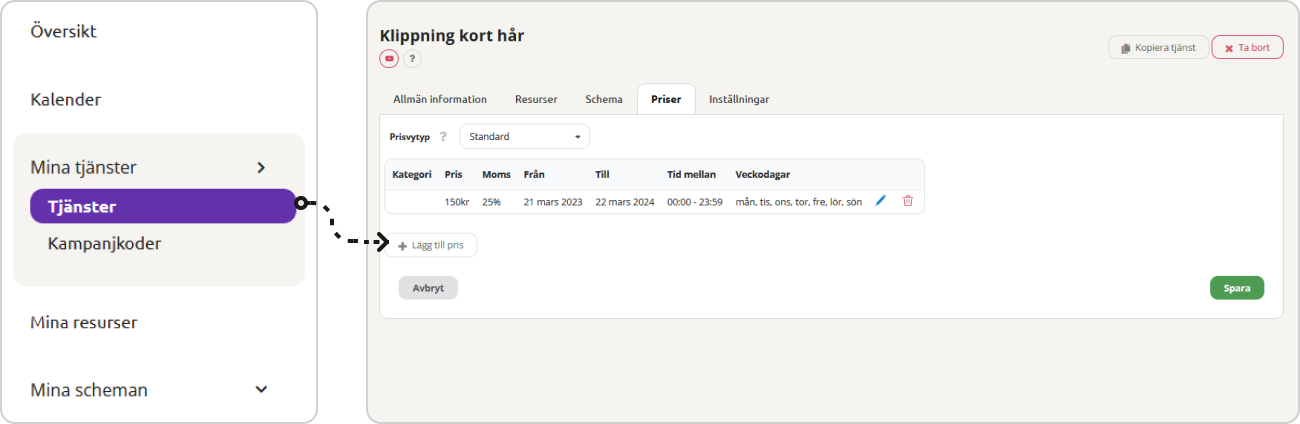Click the help question mark under the service title

pyautogui.click(x=412, y=59)
